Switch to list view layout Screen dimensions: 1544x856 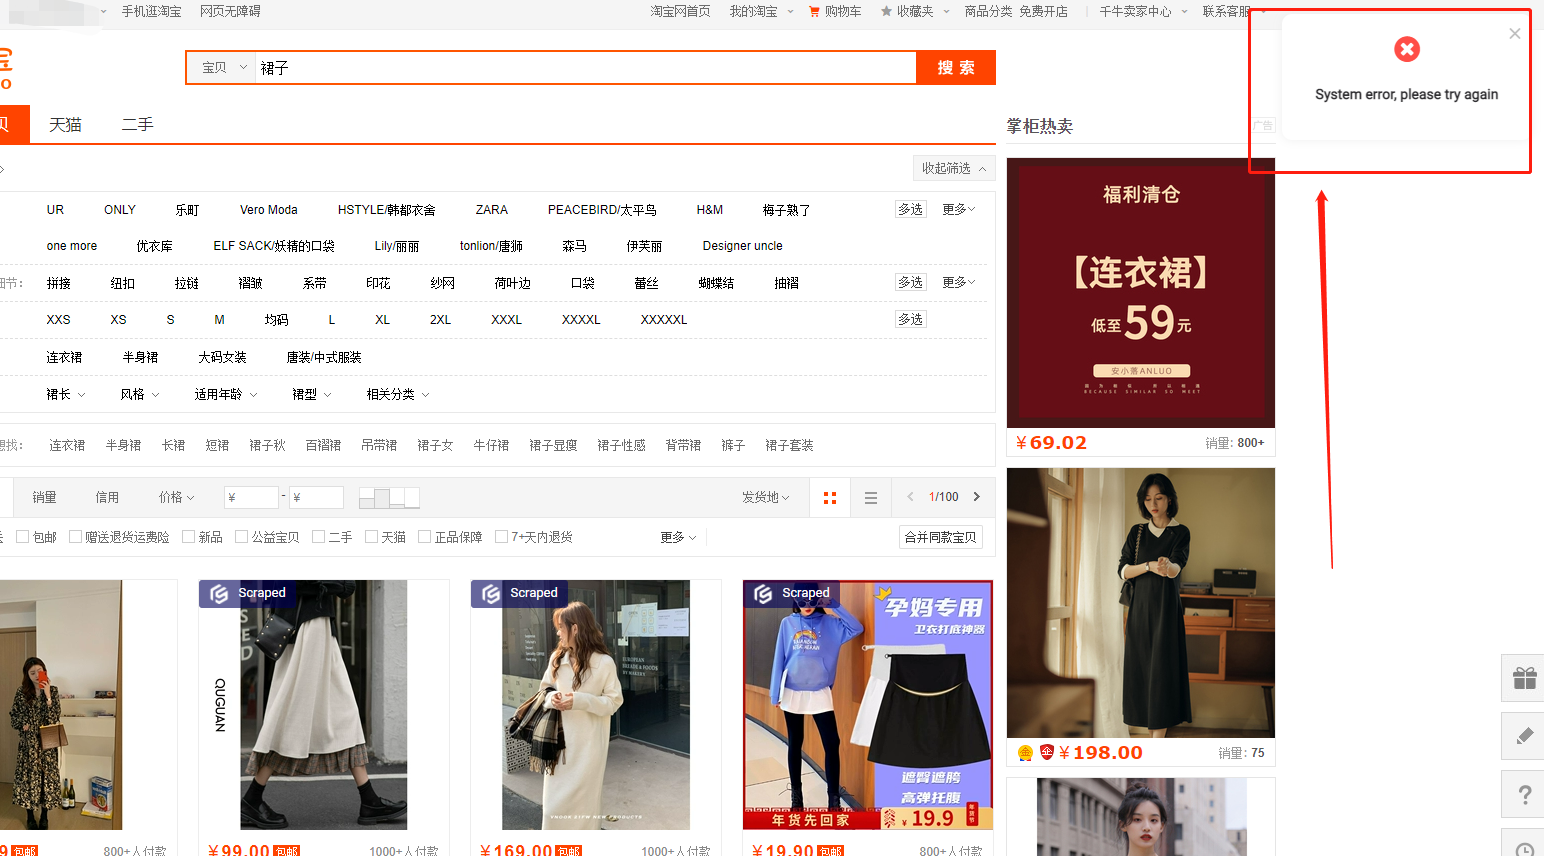(871, 497)
